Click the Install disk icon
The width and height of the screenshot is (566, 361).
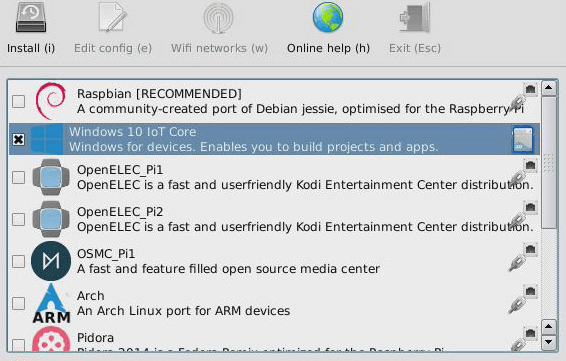[x=31, y=17]
